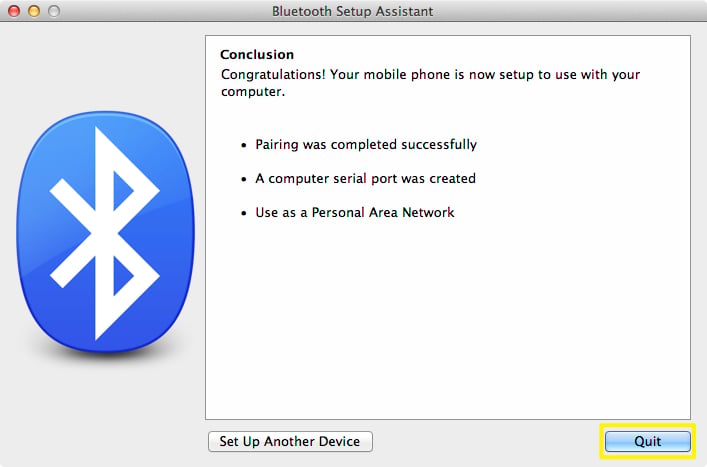
Task: Select the Conclusion heading text
Action: (257, 55)
